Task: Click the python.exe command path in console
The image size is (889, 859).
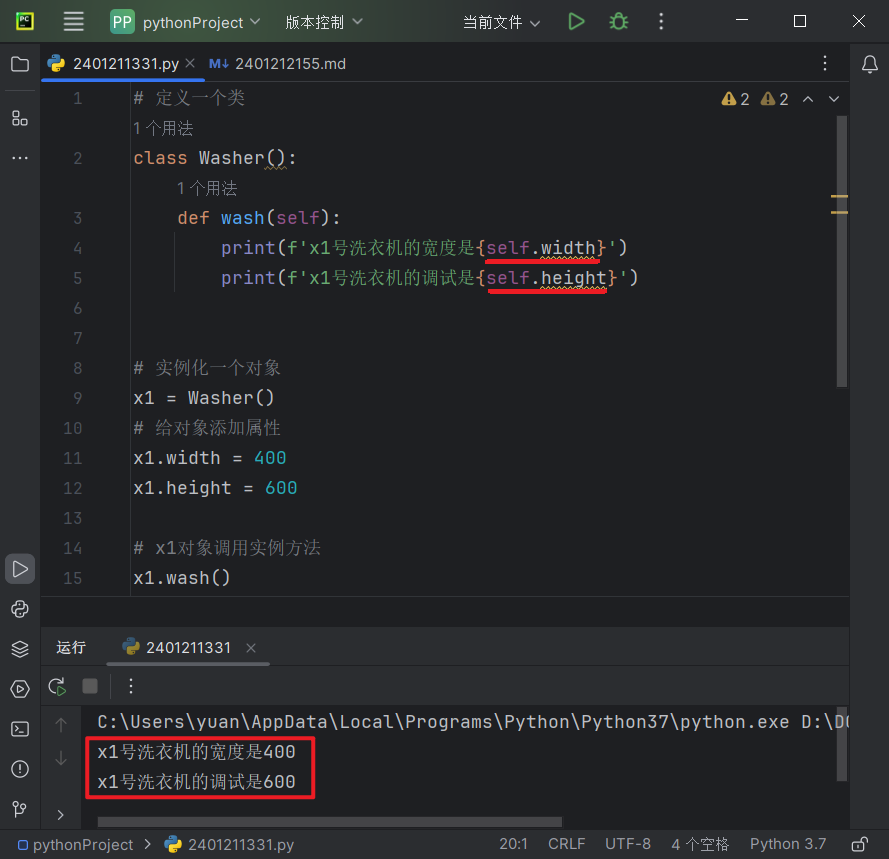Action: pos(443,722)
